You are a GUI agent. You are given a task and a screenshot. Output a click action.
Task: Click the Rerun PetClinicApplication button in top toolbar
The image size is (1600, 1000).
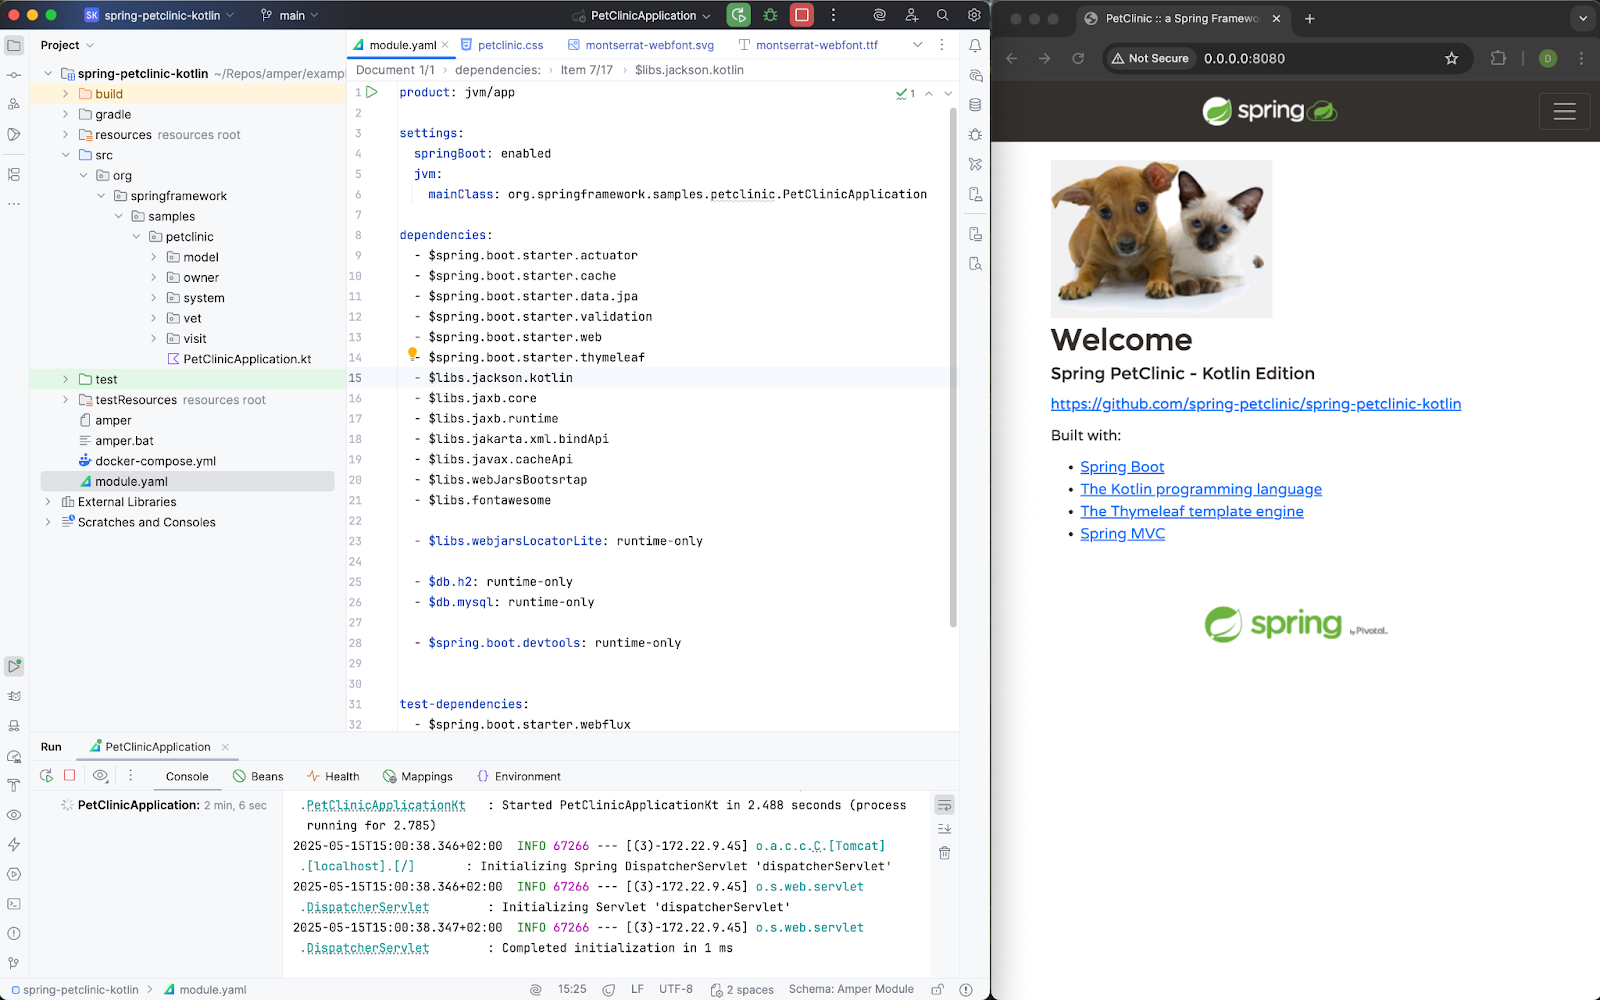point(738,15)
